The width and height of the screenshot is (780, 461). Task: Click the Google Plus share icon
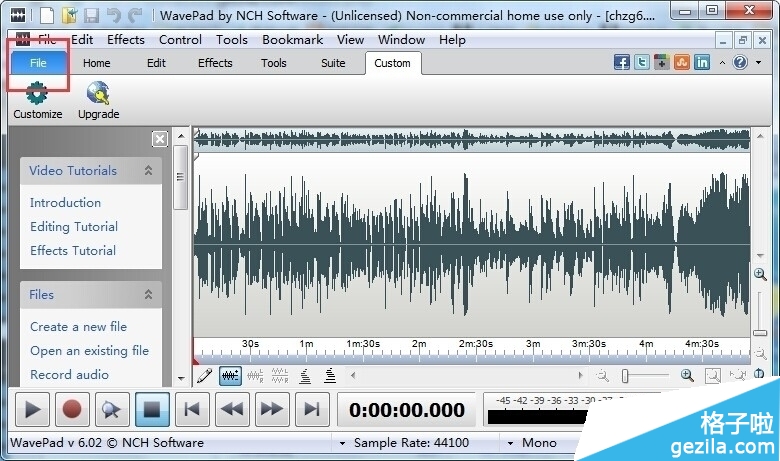[x=662, y=63]
